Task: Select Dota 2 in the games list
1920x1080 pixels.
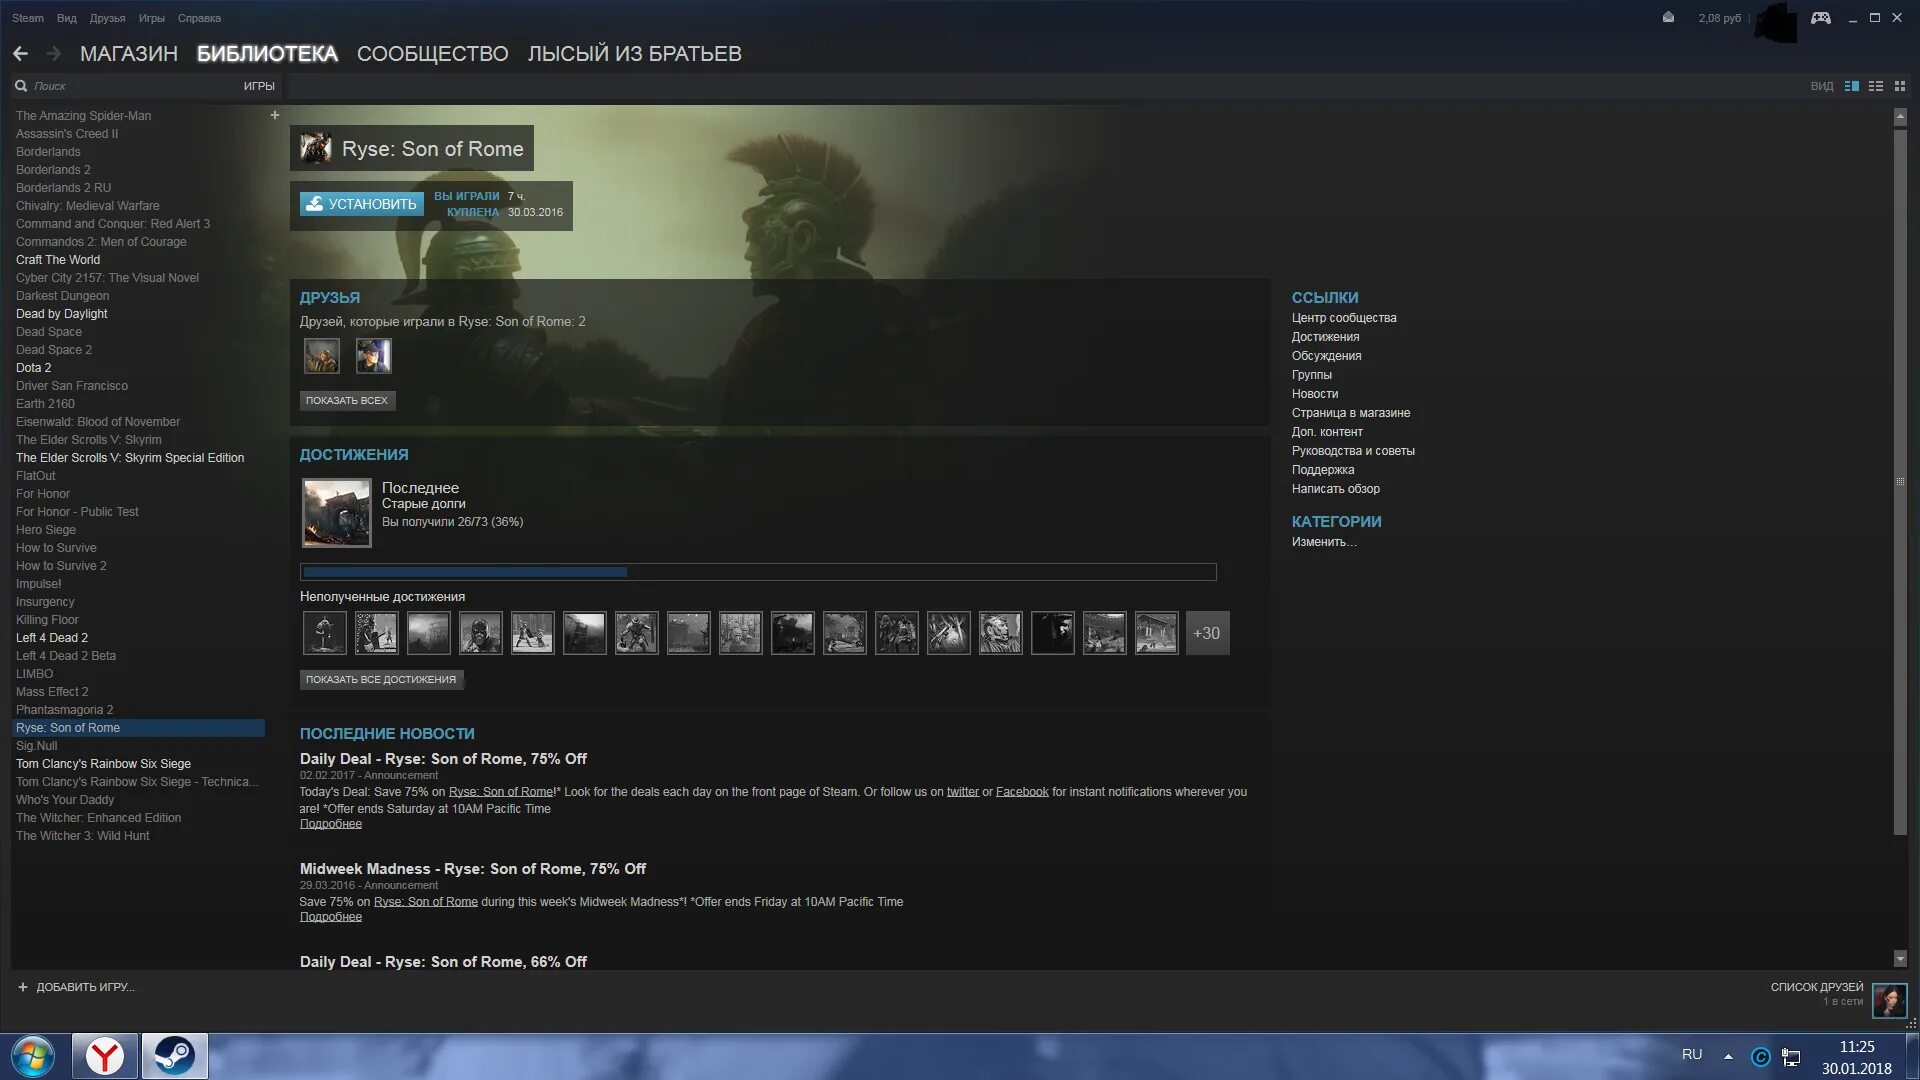Action: 33,368
